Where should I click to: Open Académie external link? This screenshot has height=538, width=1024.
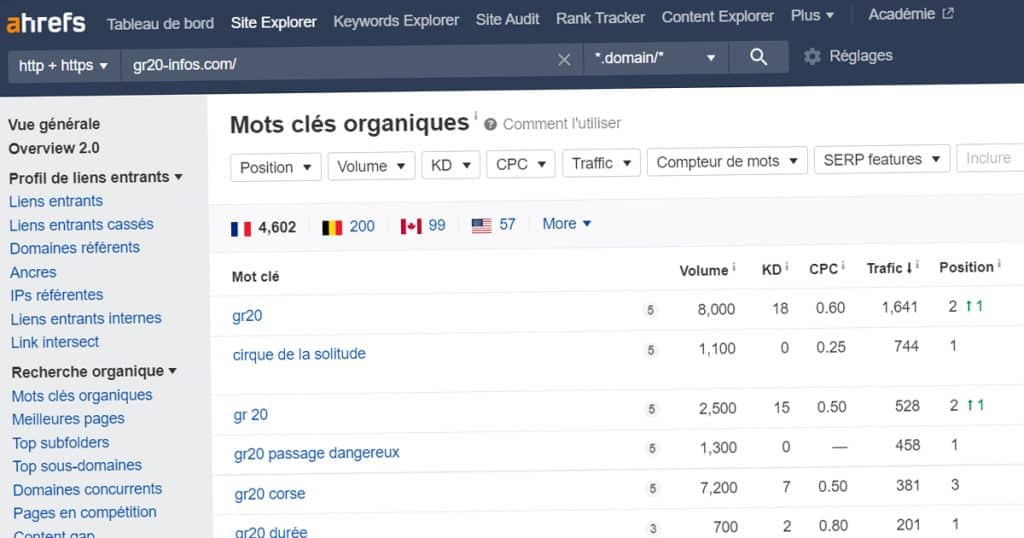click(x=910, y=14)
